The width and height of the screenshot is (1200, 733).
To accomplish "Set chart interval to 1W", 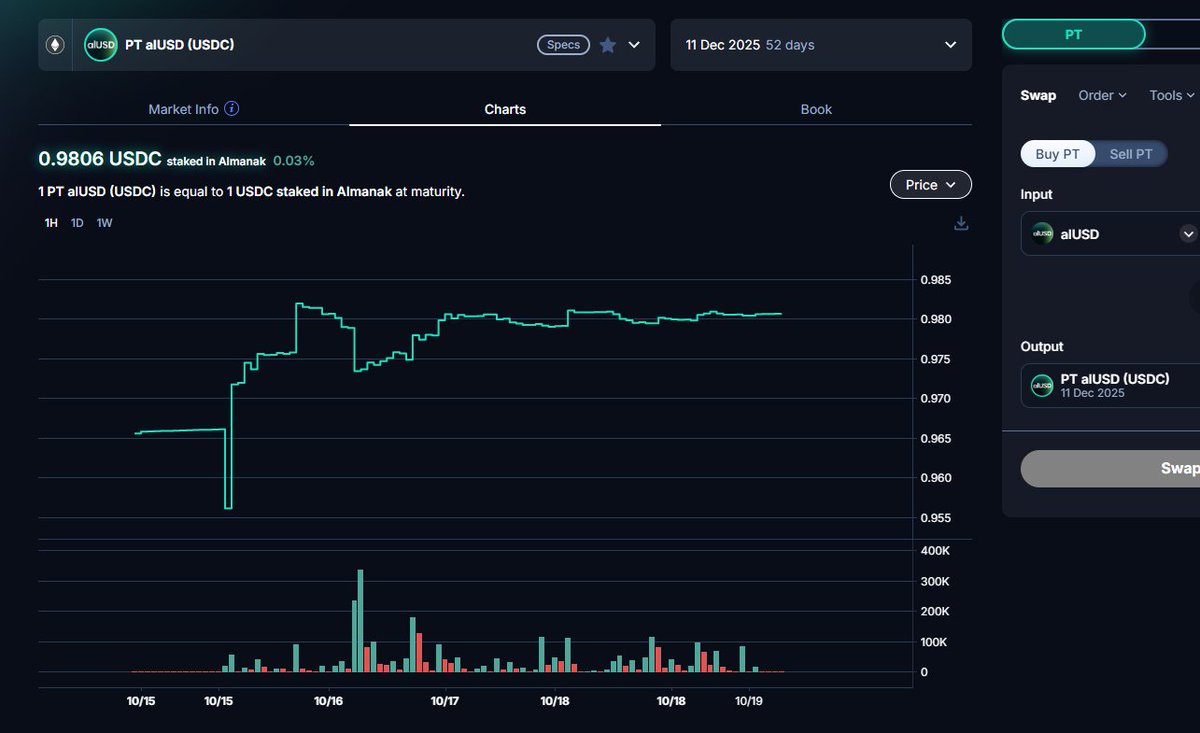I will [104, 223].
